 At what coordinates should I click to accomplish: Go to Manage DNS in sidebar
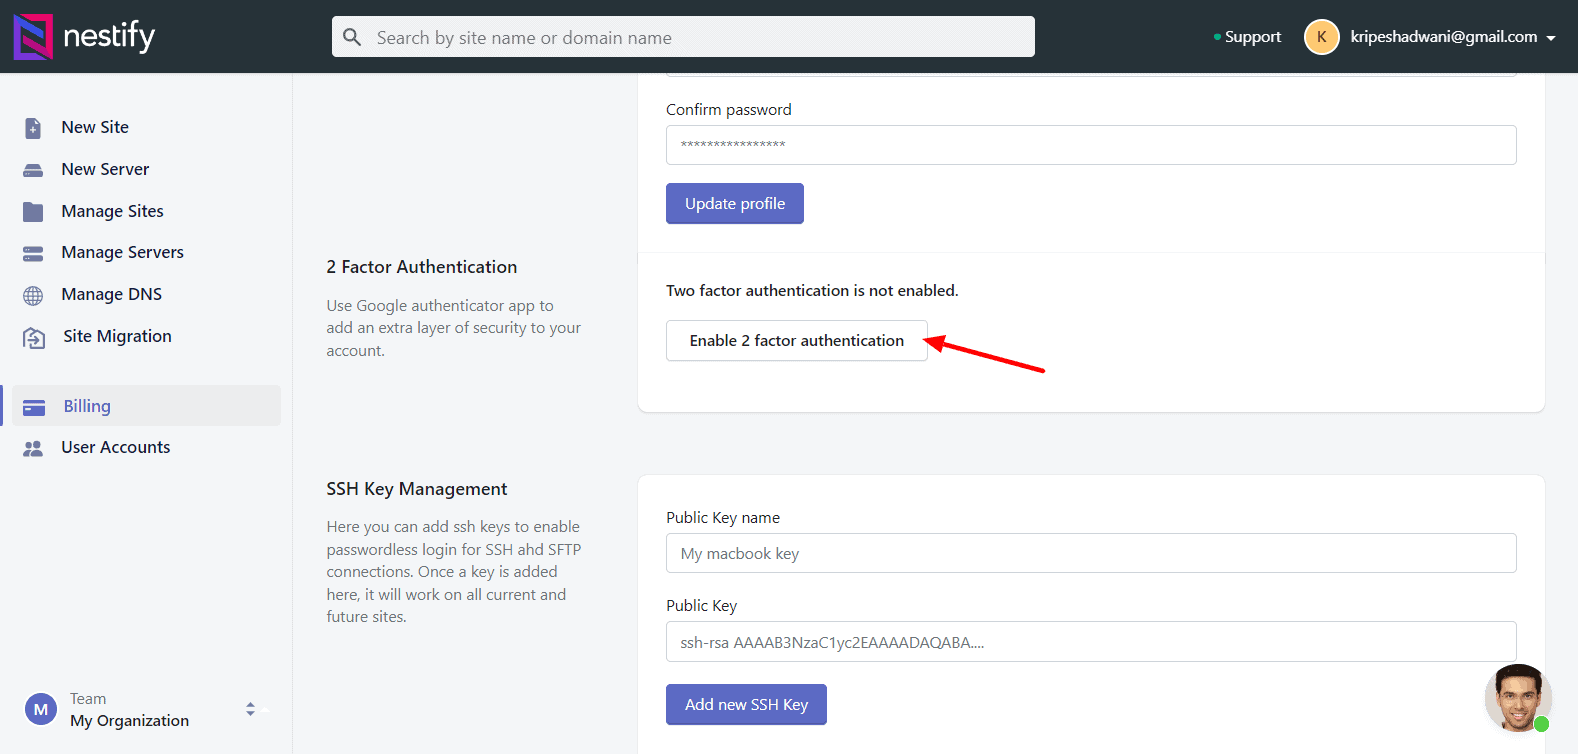pos(111,294)
